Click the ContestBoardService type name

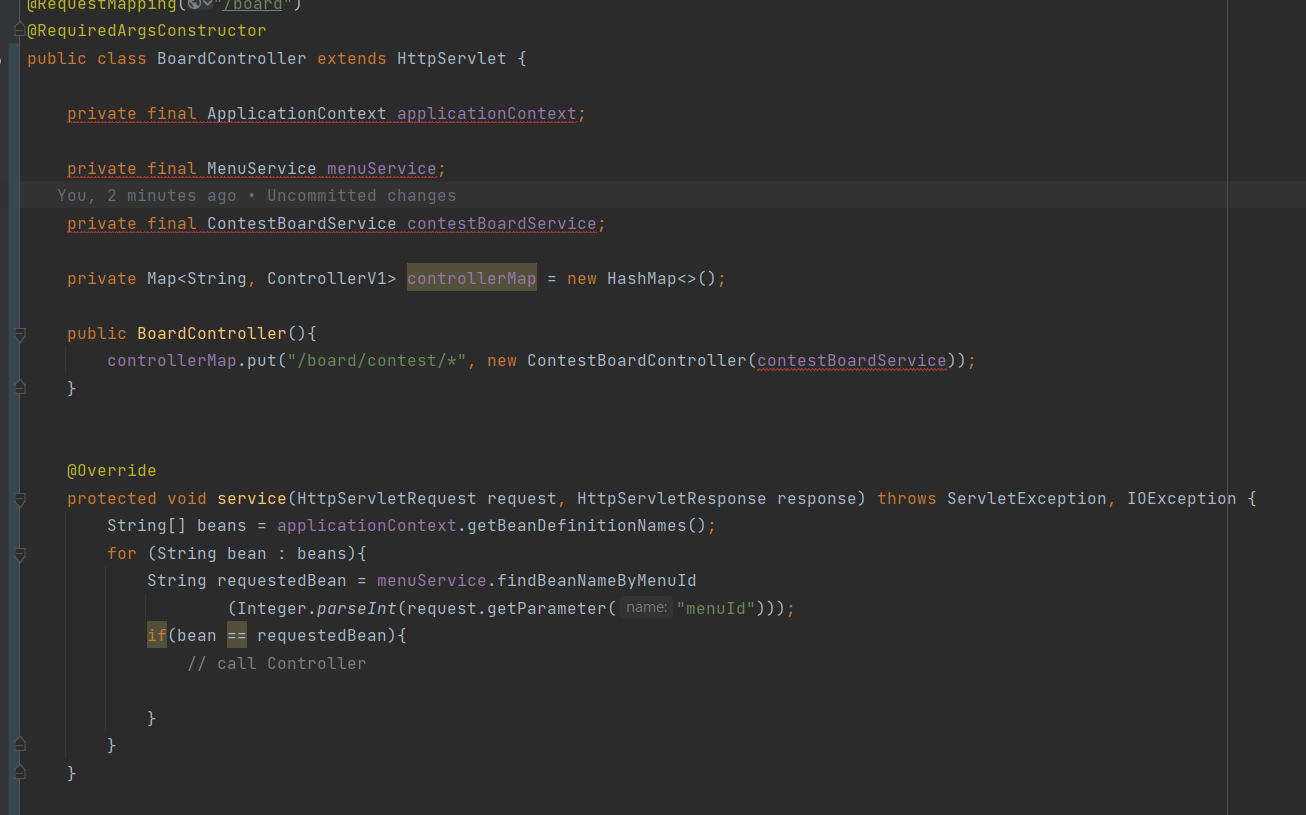pos(302,223)
